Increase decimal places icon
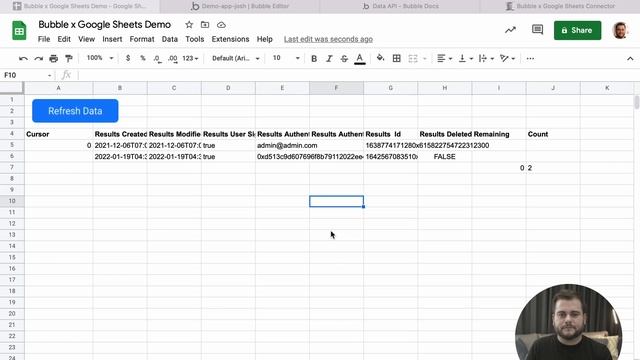Screen dimensions: 640x360 click(x=173, y=59)
